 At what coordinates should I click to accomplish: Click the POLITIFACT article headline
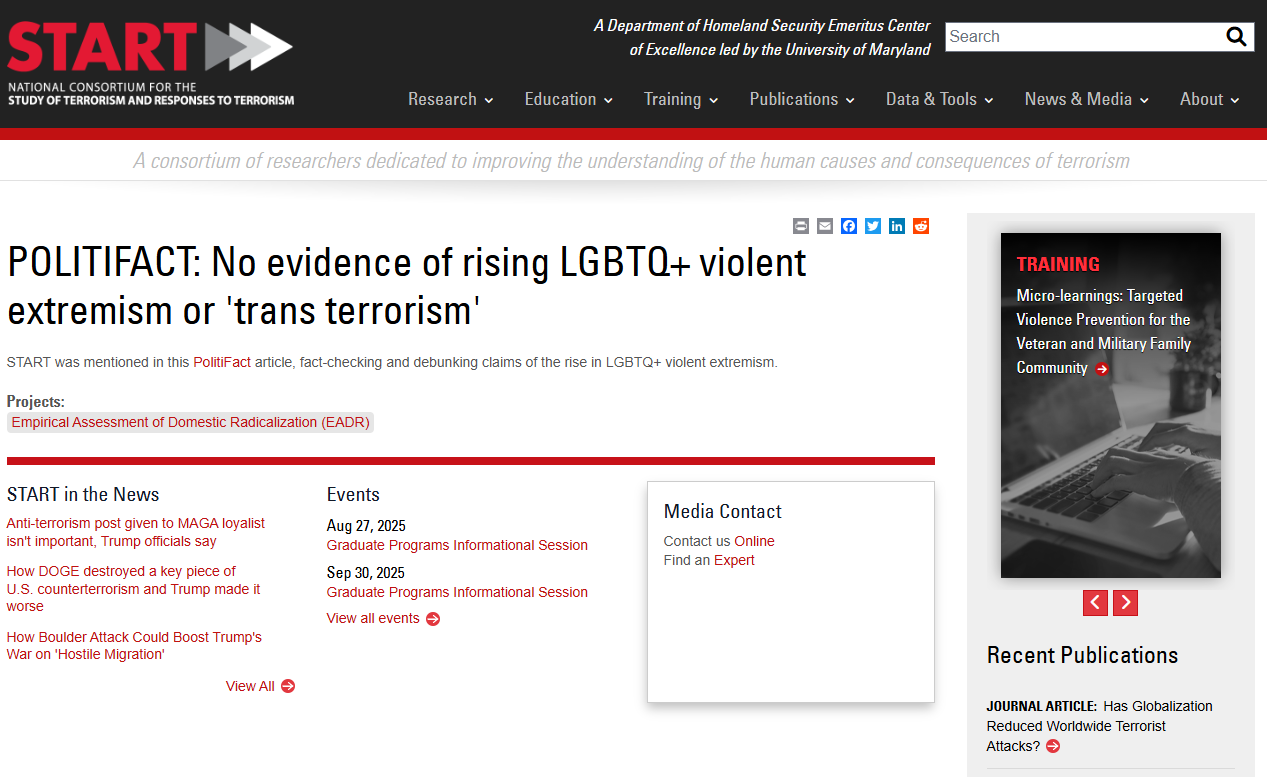pyautogui.click(x=407, y=286)
